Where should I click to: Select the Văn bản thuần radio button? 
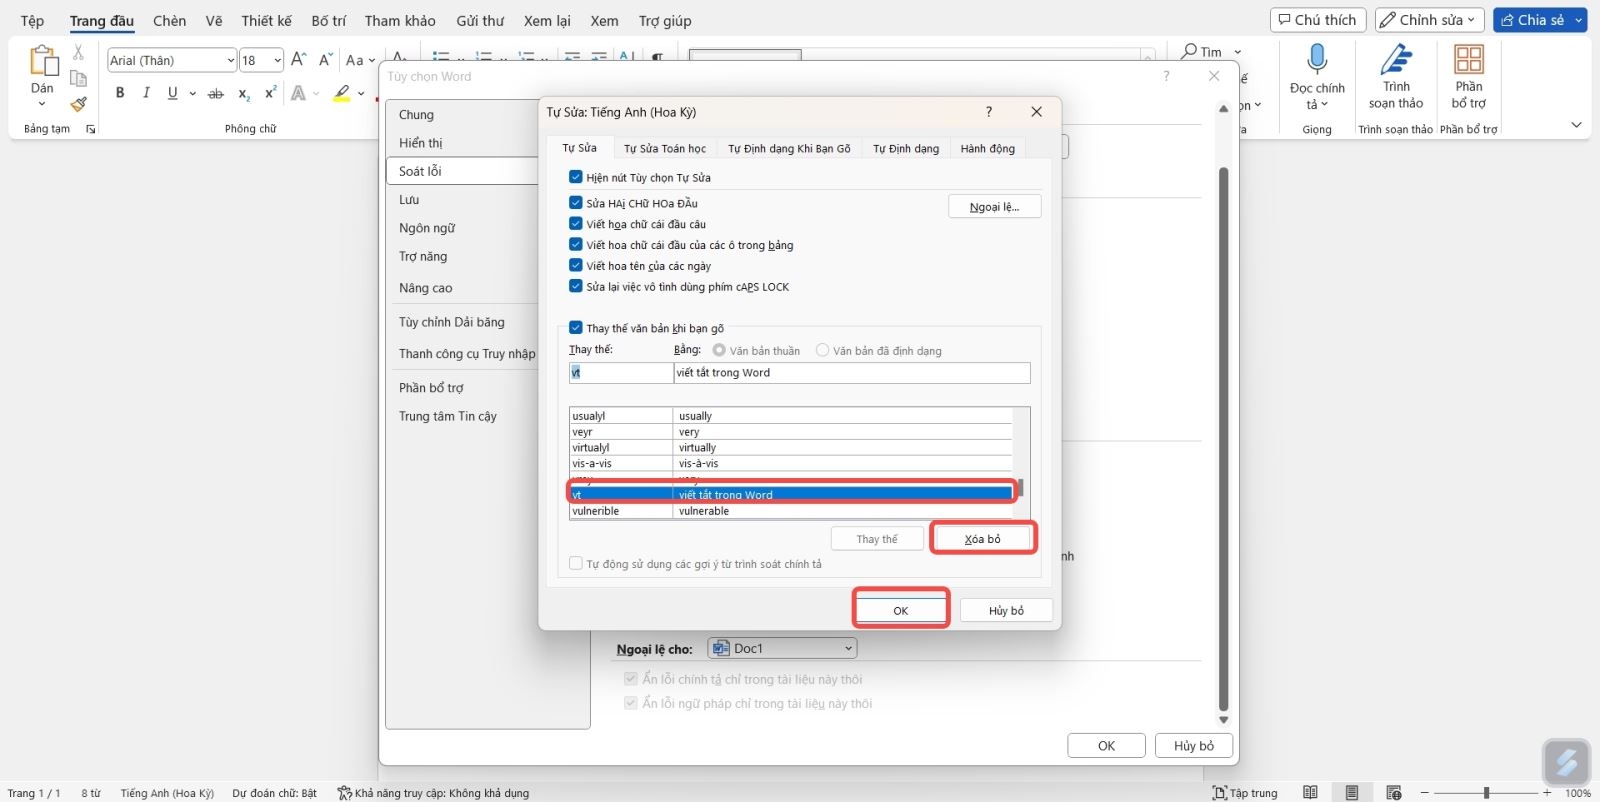(719, 351)
